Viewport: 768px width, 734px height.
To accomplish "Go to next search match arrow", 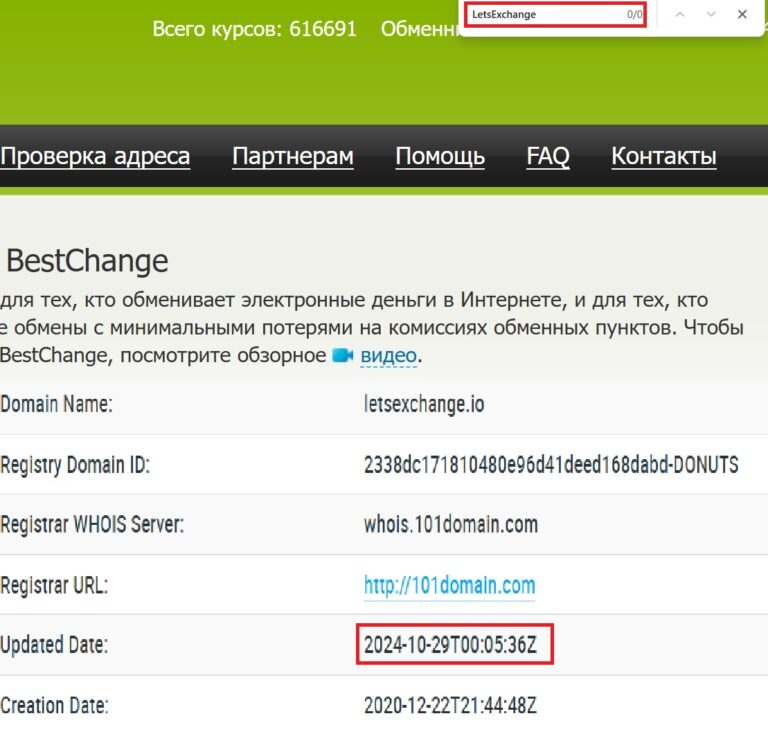I will pos(711,15).
